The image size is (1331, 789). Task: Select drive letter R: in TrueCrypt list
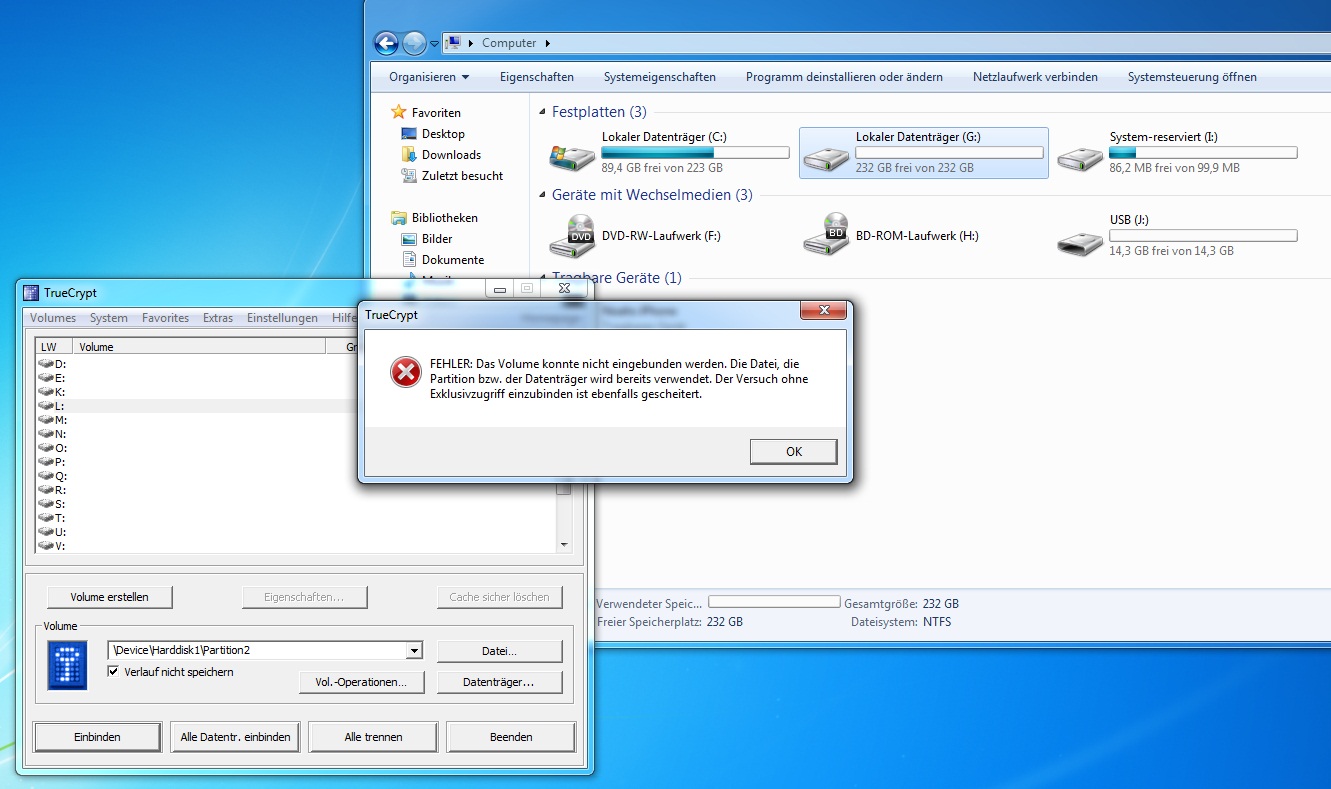52,490
